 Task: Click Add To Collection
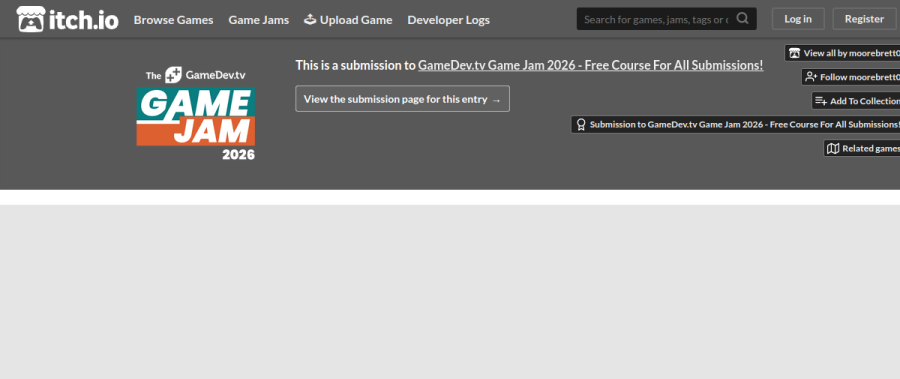tap(856, 101)
